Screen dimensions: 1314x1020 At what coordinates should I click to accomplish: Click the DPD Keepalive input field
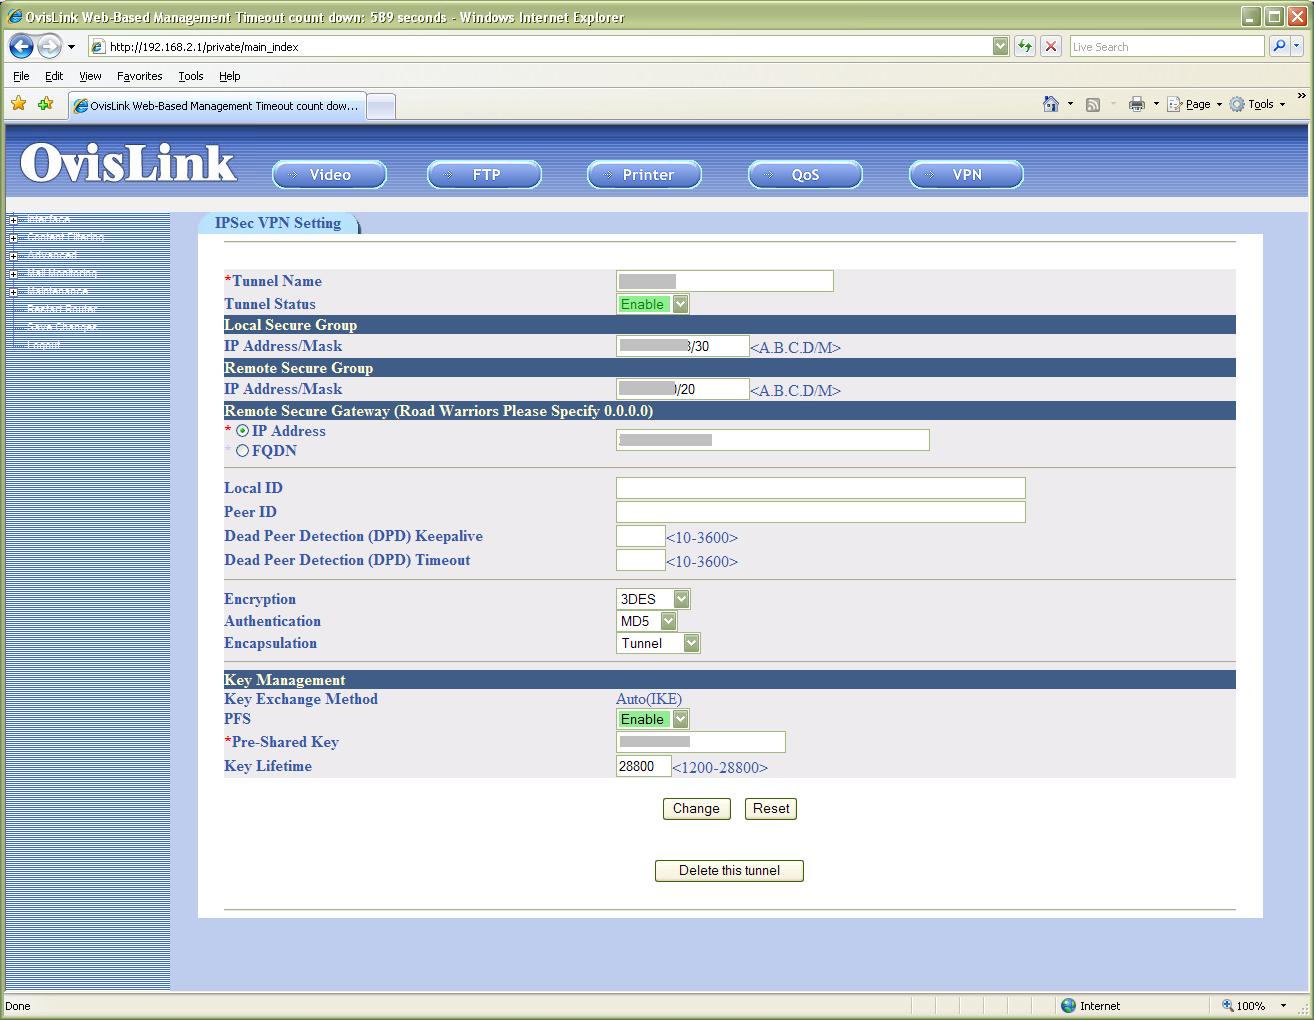click(x=641, y=536)
